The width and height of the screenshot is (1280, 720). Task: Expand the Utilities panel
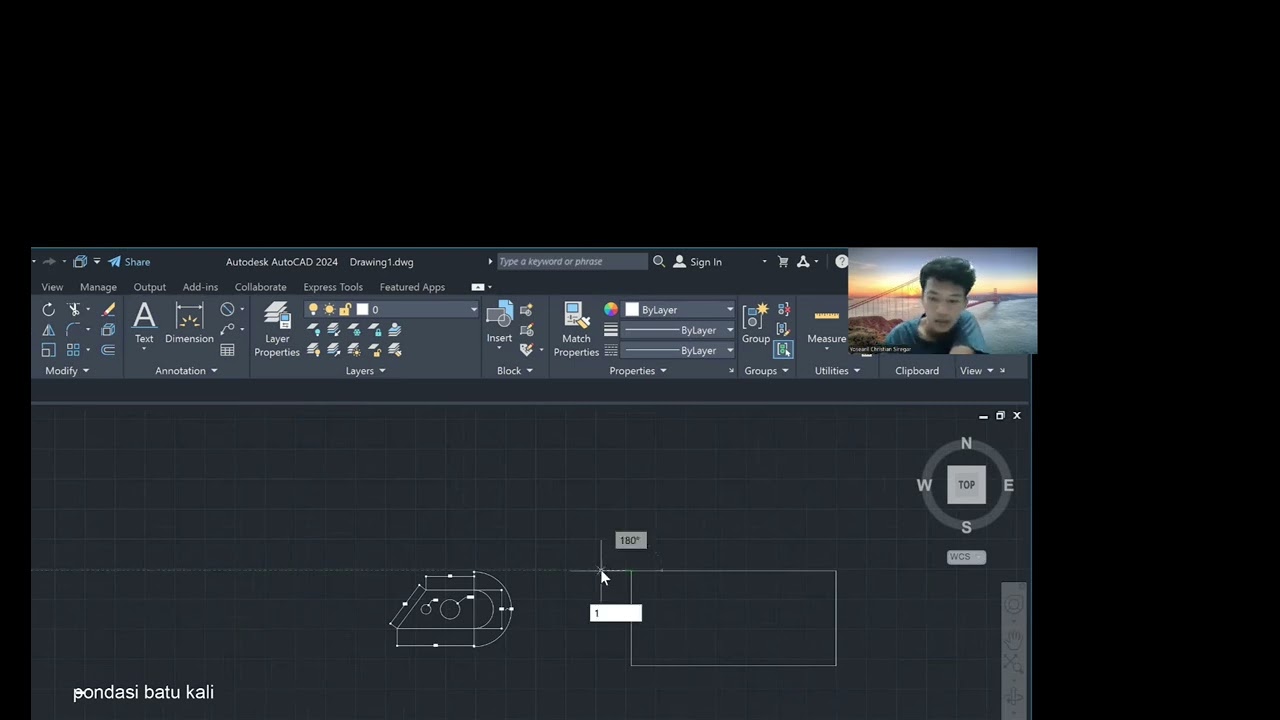(x=837, y=370)
